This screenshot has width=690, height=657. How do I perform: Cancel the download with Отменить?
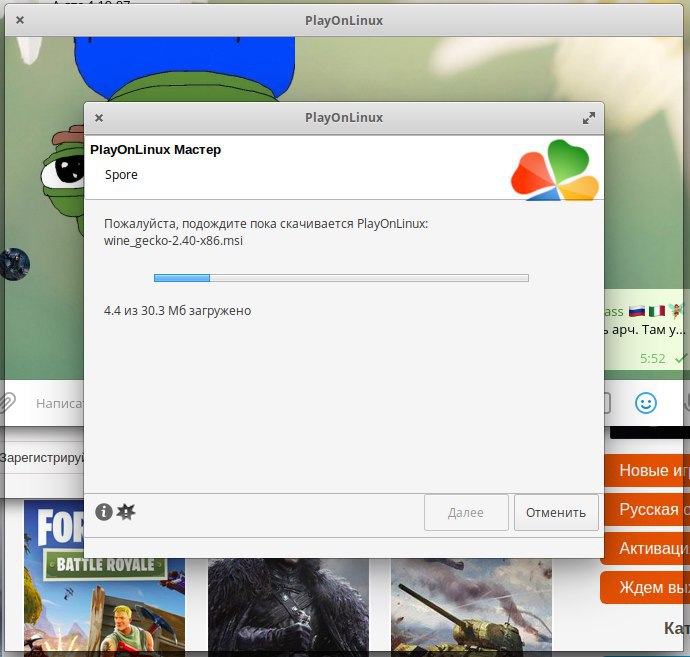tap(556, 513)
